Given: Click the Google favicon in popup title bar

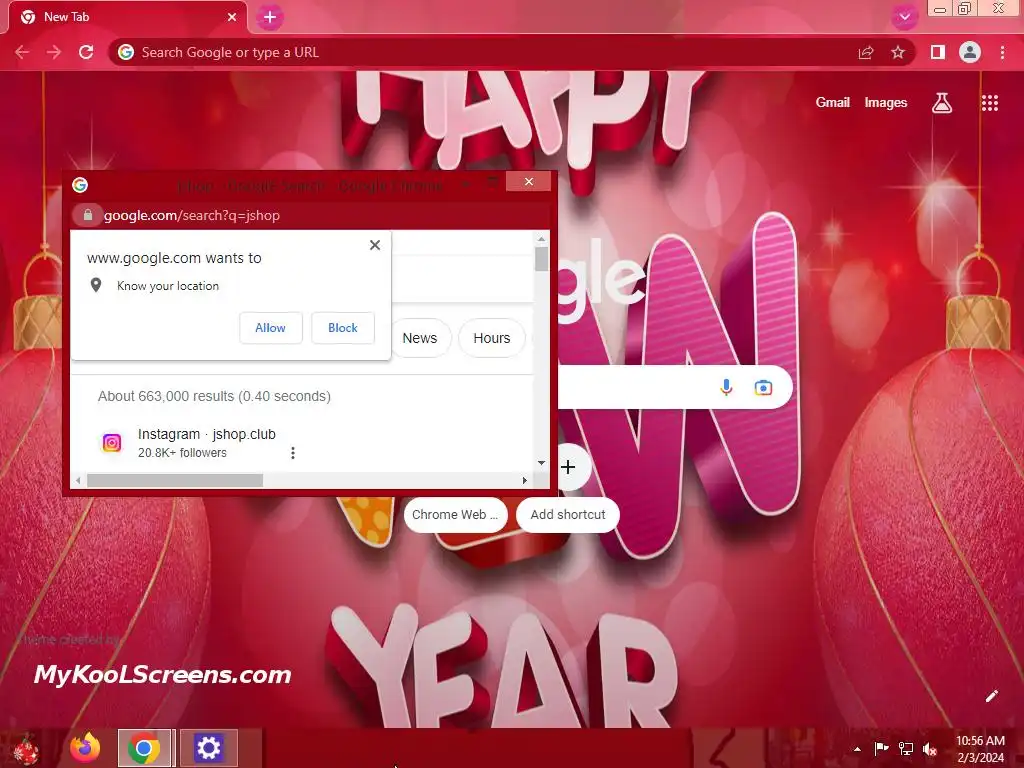Looking at the screenshot, I should tap(80, 185).
